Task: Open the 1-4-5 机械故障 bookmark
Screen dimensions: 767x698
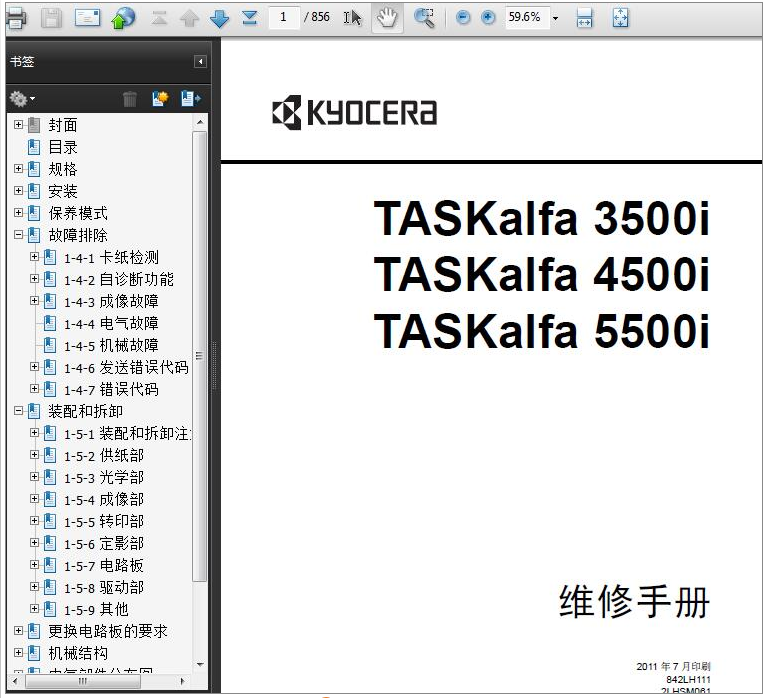Action: [111, 345]
